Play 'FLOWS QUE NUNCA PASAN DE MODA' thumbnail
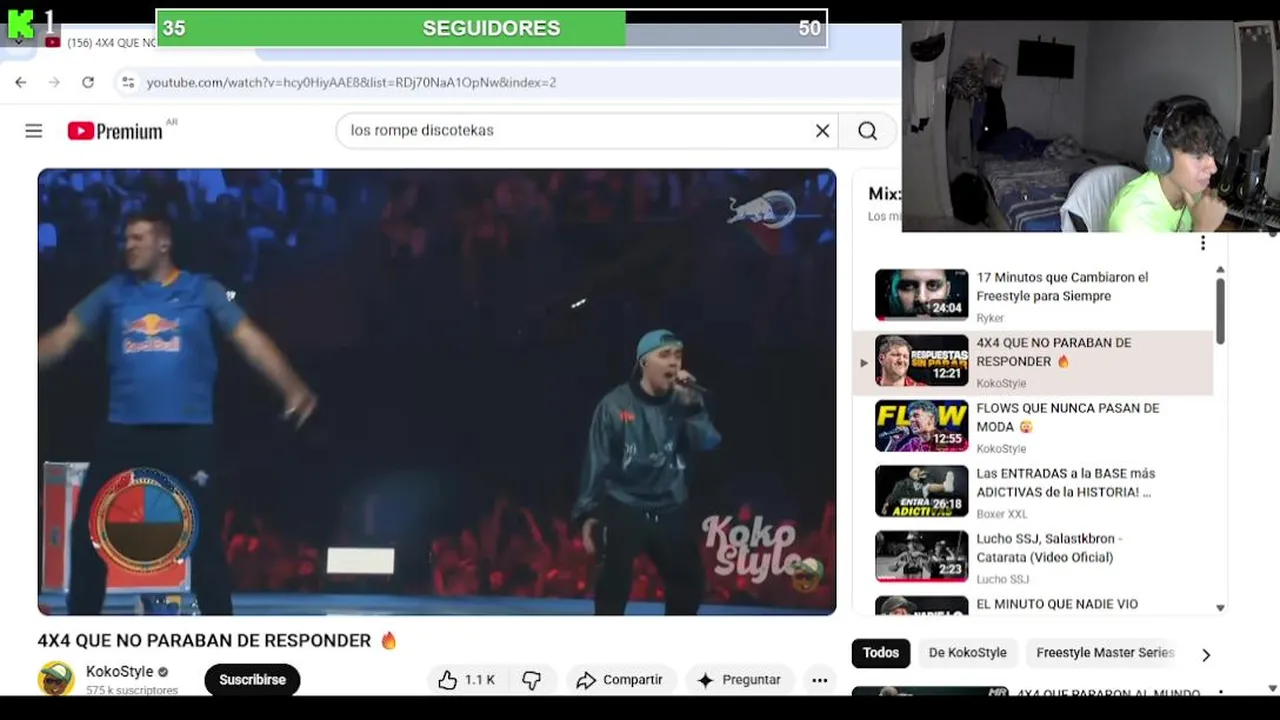The width and height of the screenshot is (1280, 720). (922, 425)
